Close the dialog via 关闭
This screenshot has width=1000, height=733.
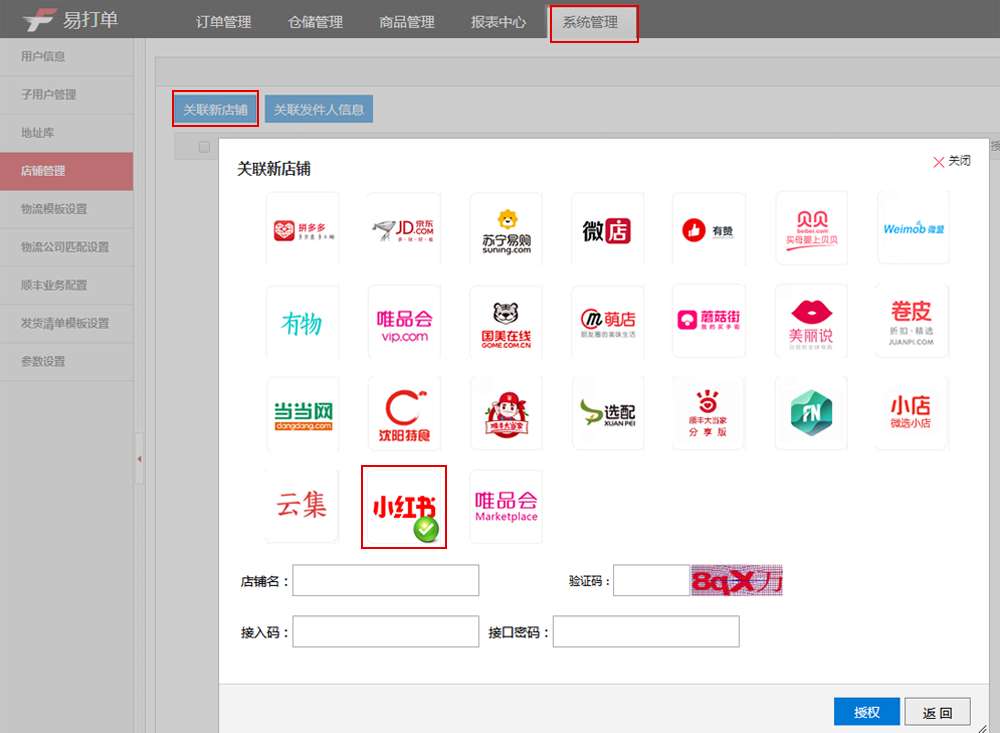tap(952, 161)
